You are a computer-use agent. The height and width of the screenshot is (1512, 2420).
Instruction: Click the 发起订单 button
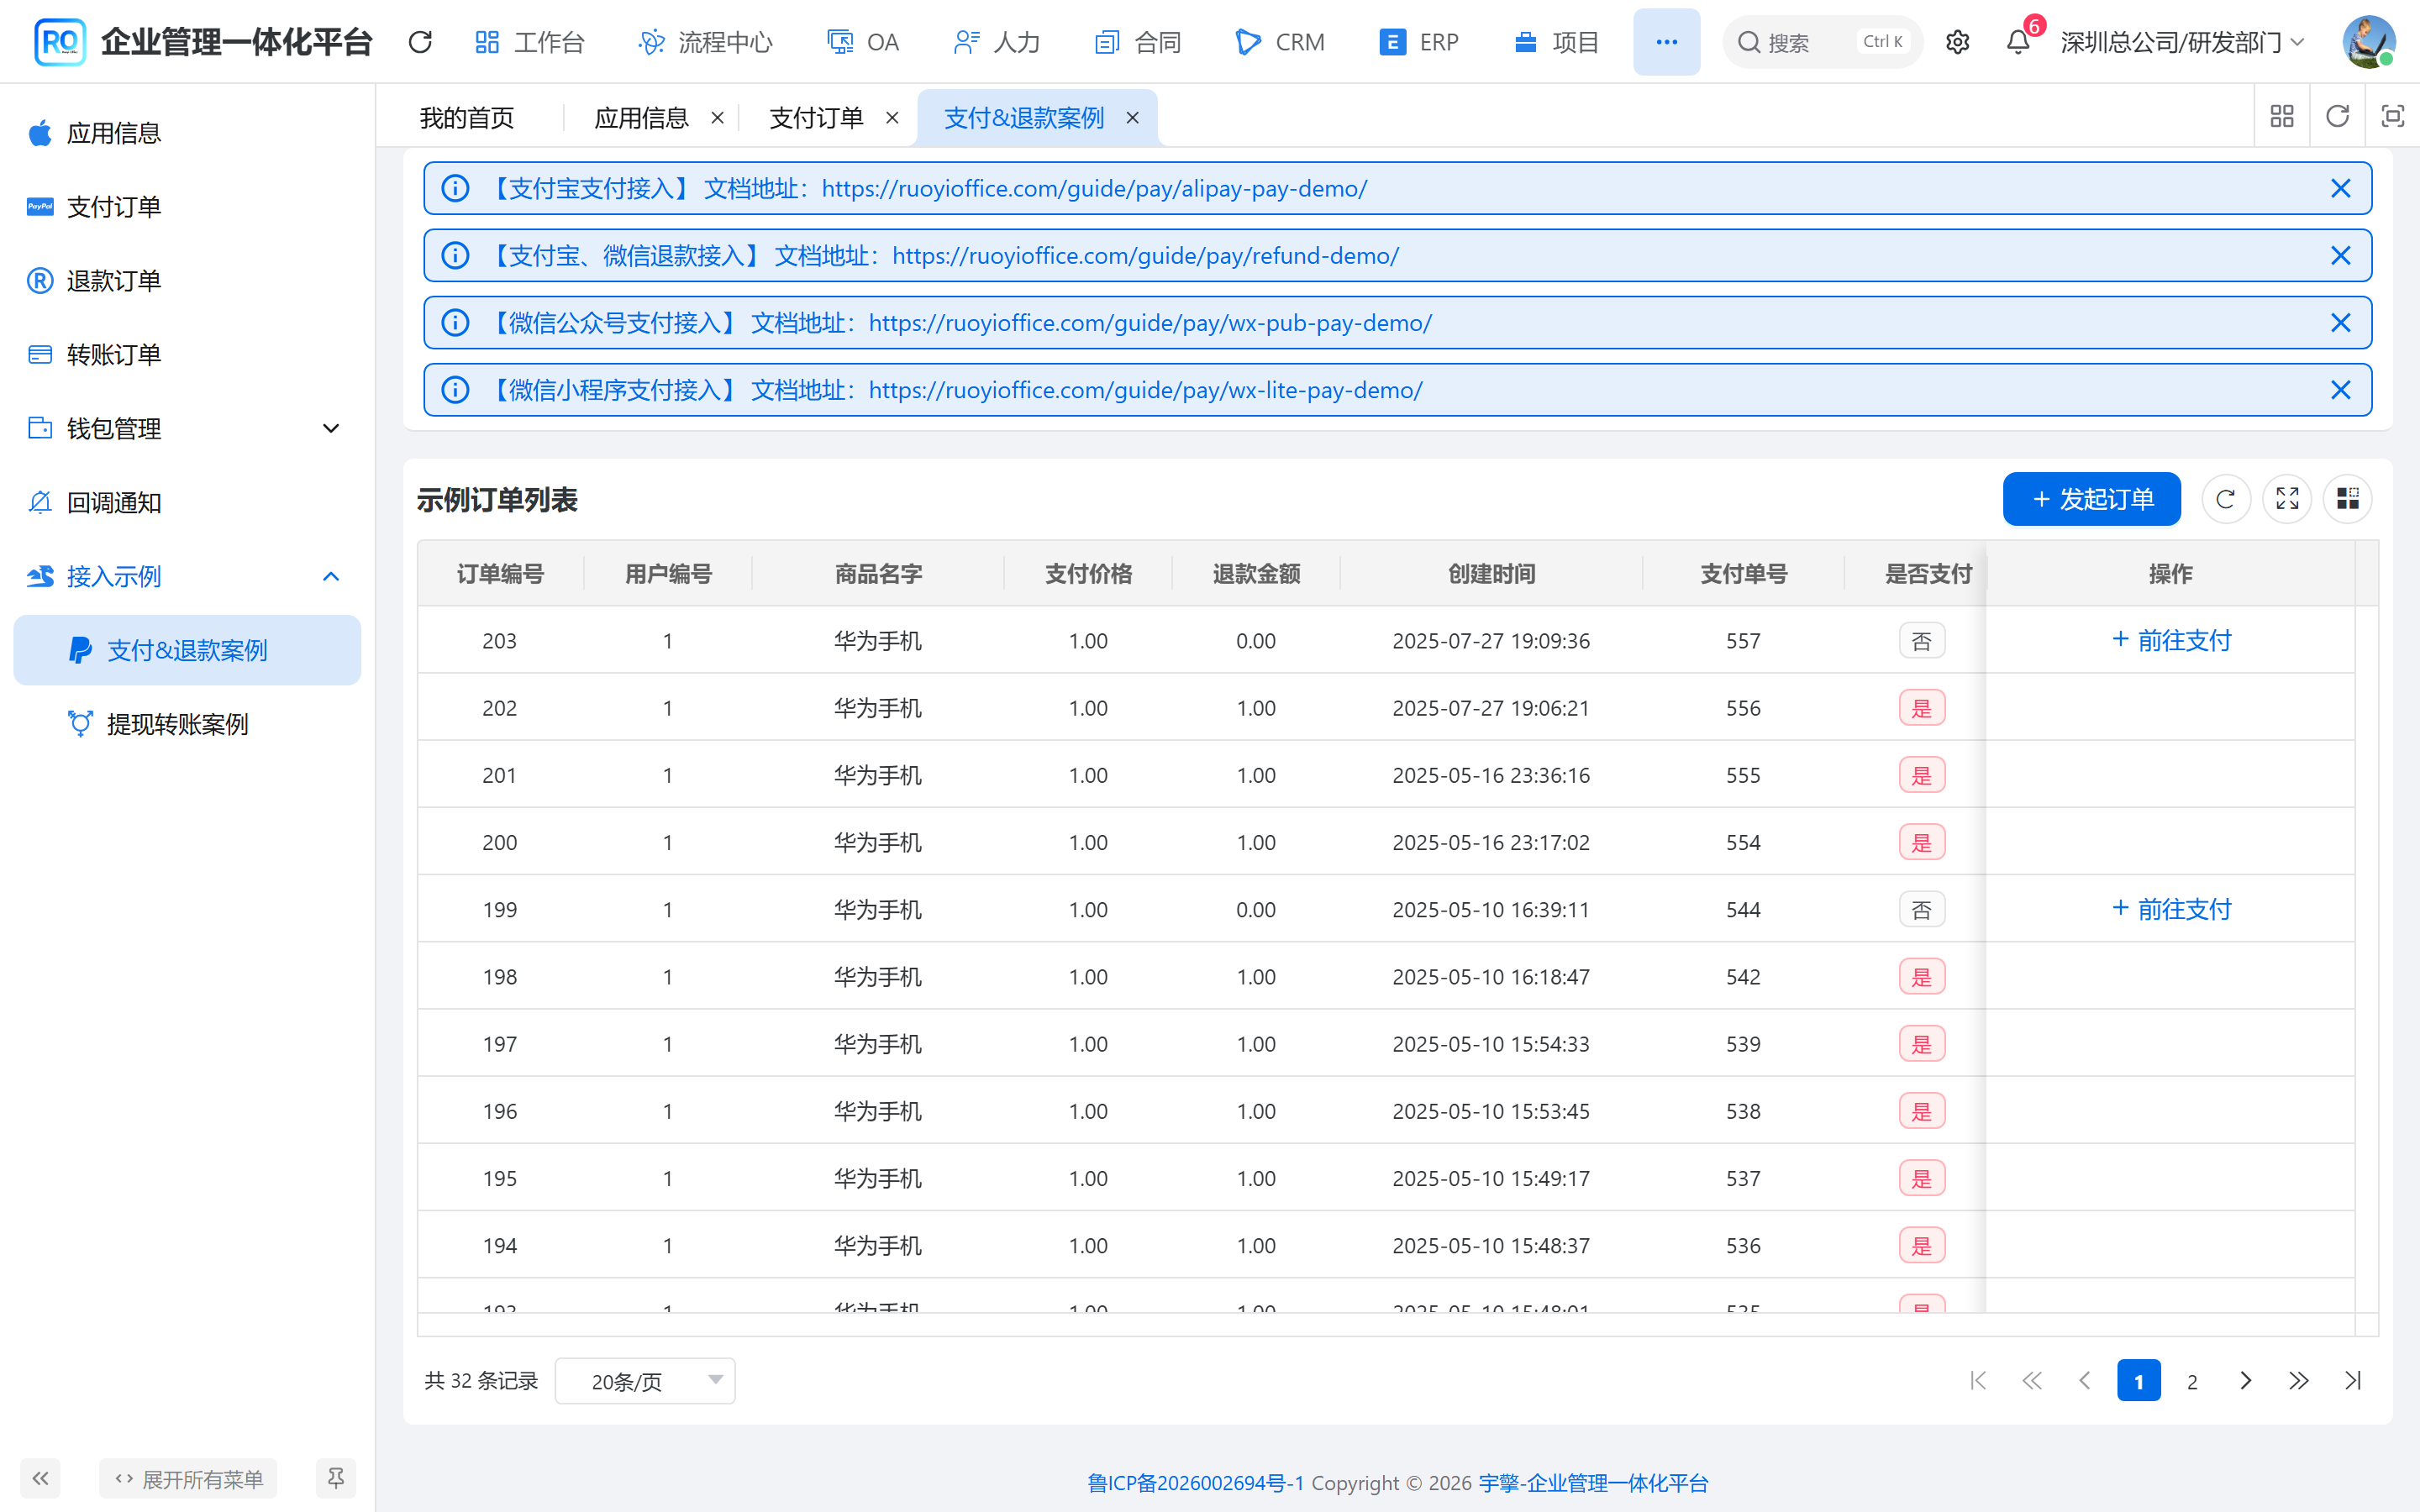2091,499
